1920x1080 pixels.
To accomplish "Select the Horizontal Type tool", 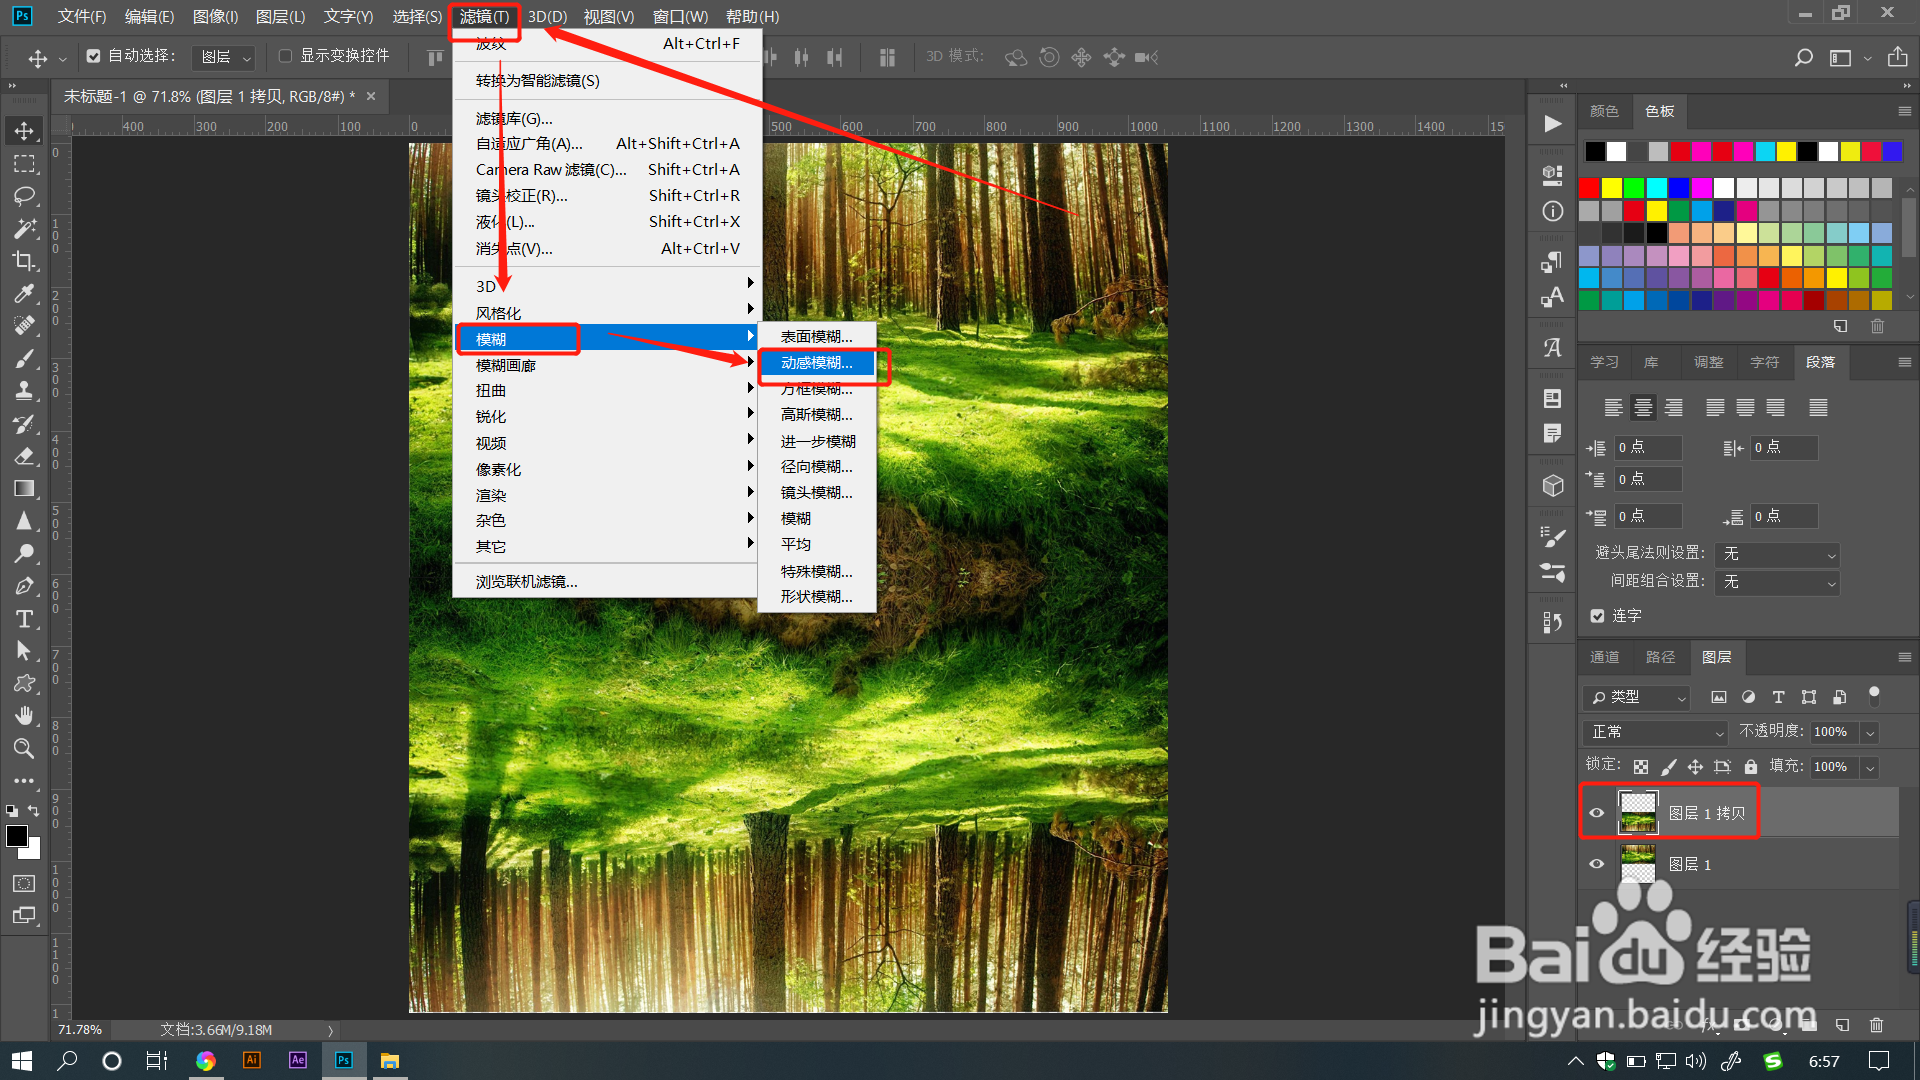I will (25, 619).
